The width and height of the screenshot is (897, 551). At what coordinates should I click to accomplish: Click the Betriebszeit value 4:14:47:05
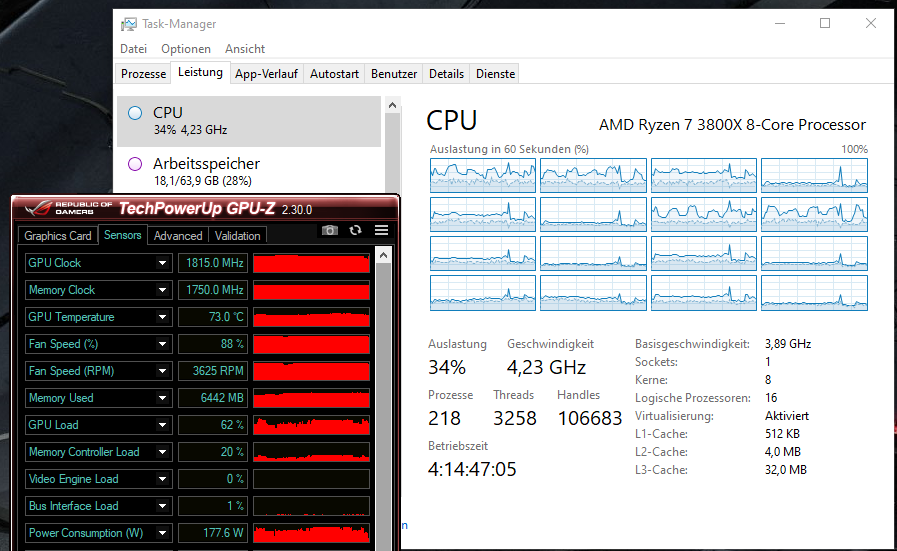[x=472, y=469]
